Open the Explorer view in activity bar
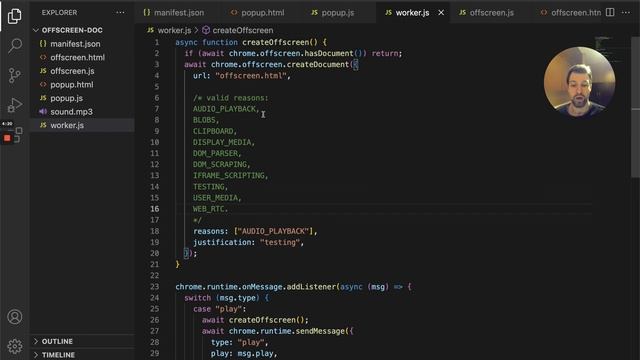 tap(15, 16)
